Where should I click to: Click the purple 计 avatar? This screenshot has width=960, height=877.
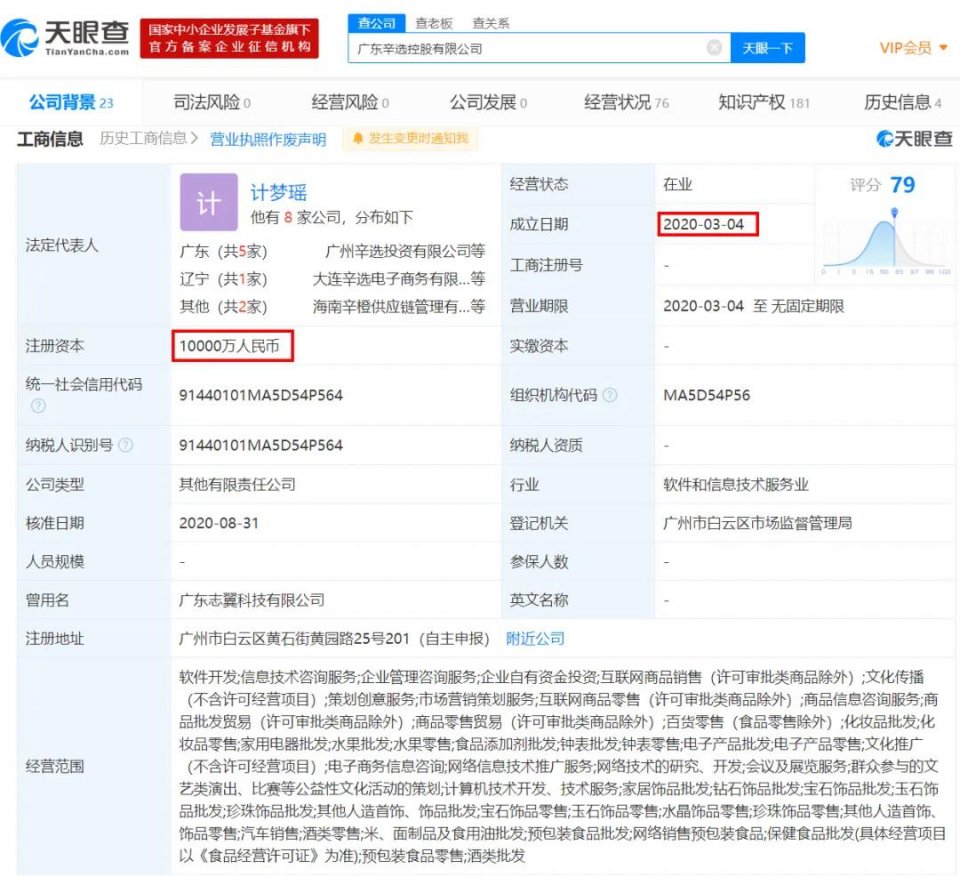click(209, 201)
